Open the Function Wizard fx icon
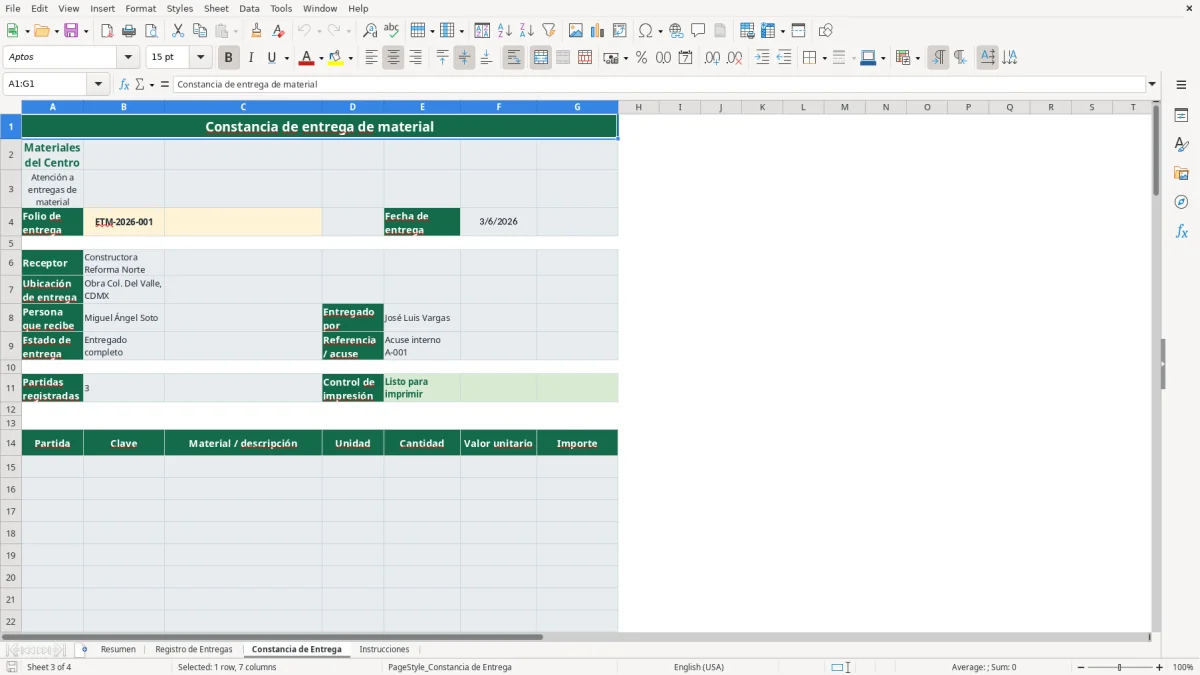The height and width of the screenshot is (675, 1200). (124, 85)
